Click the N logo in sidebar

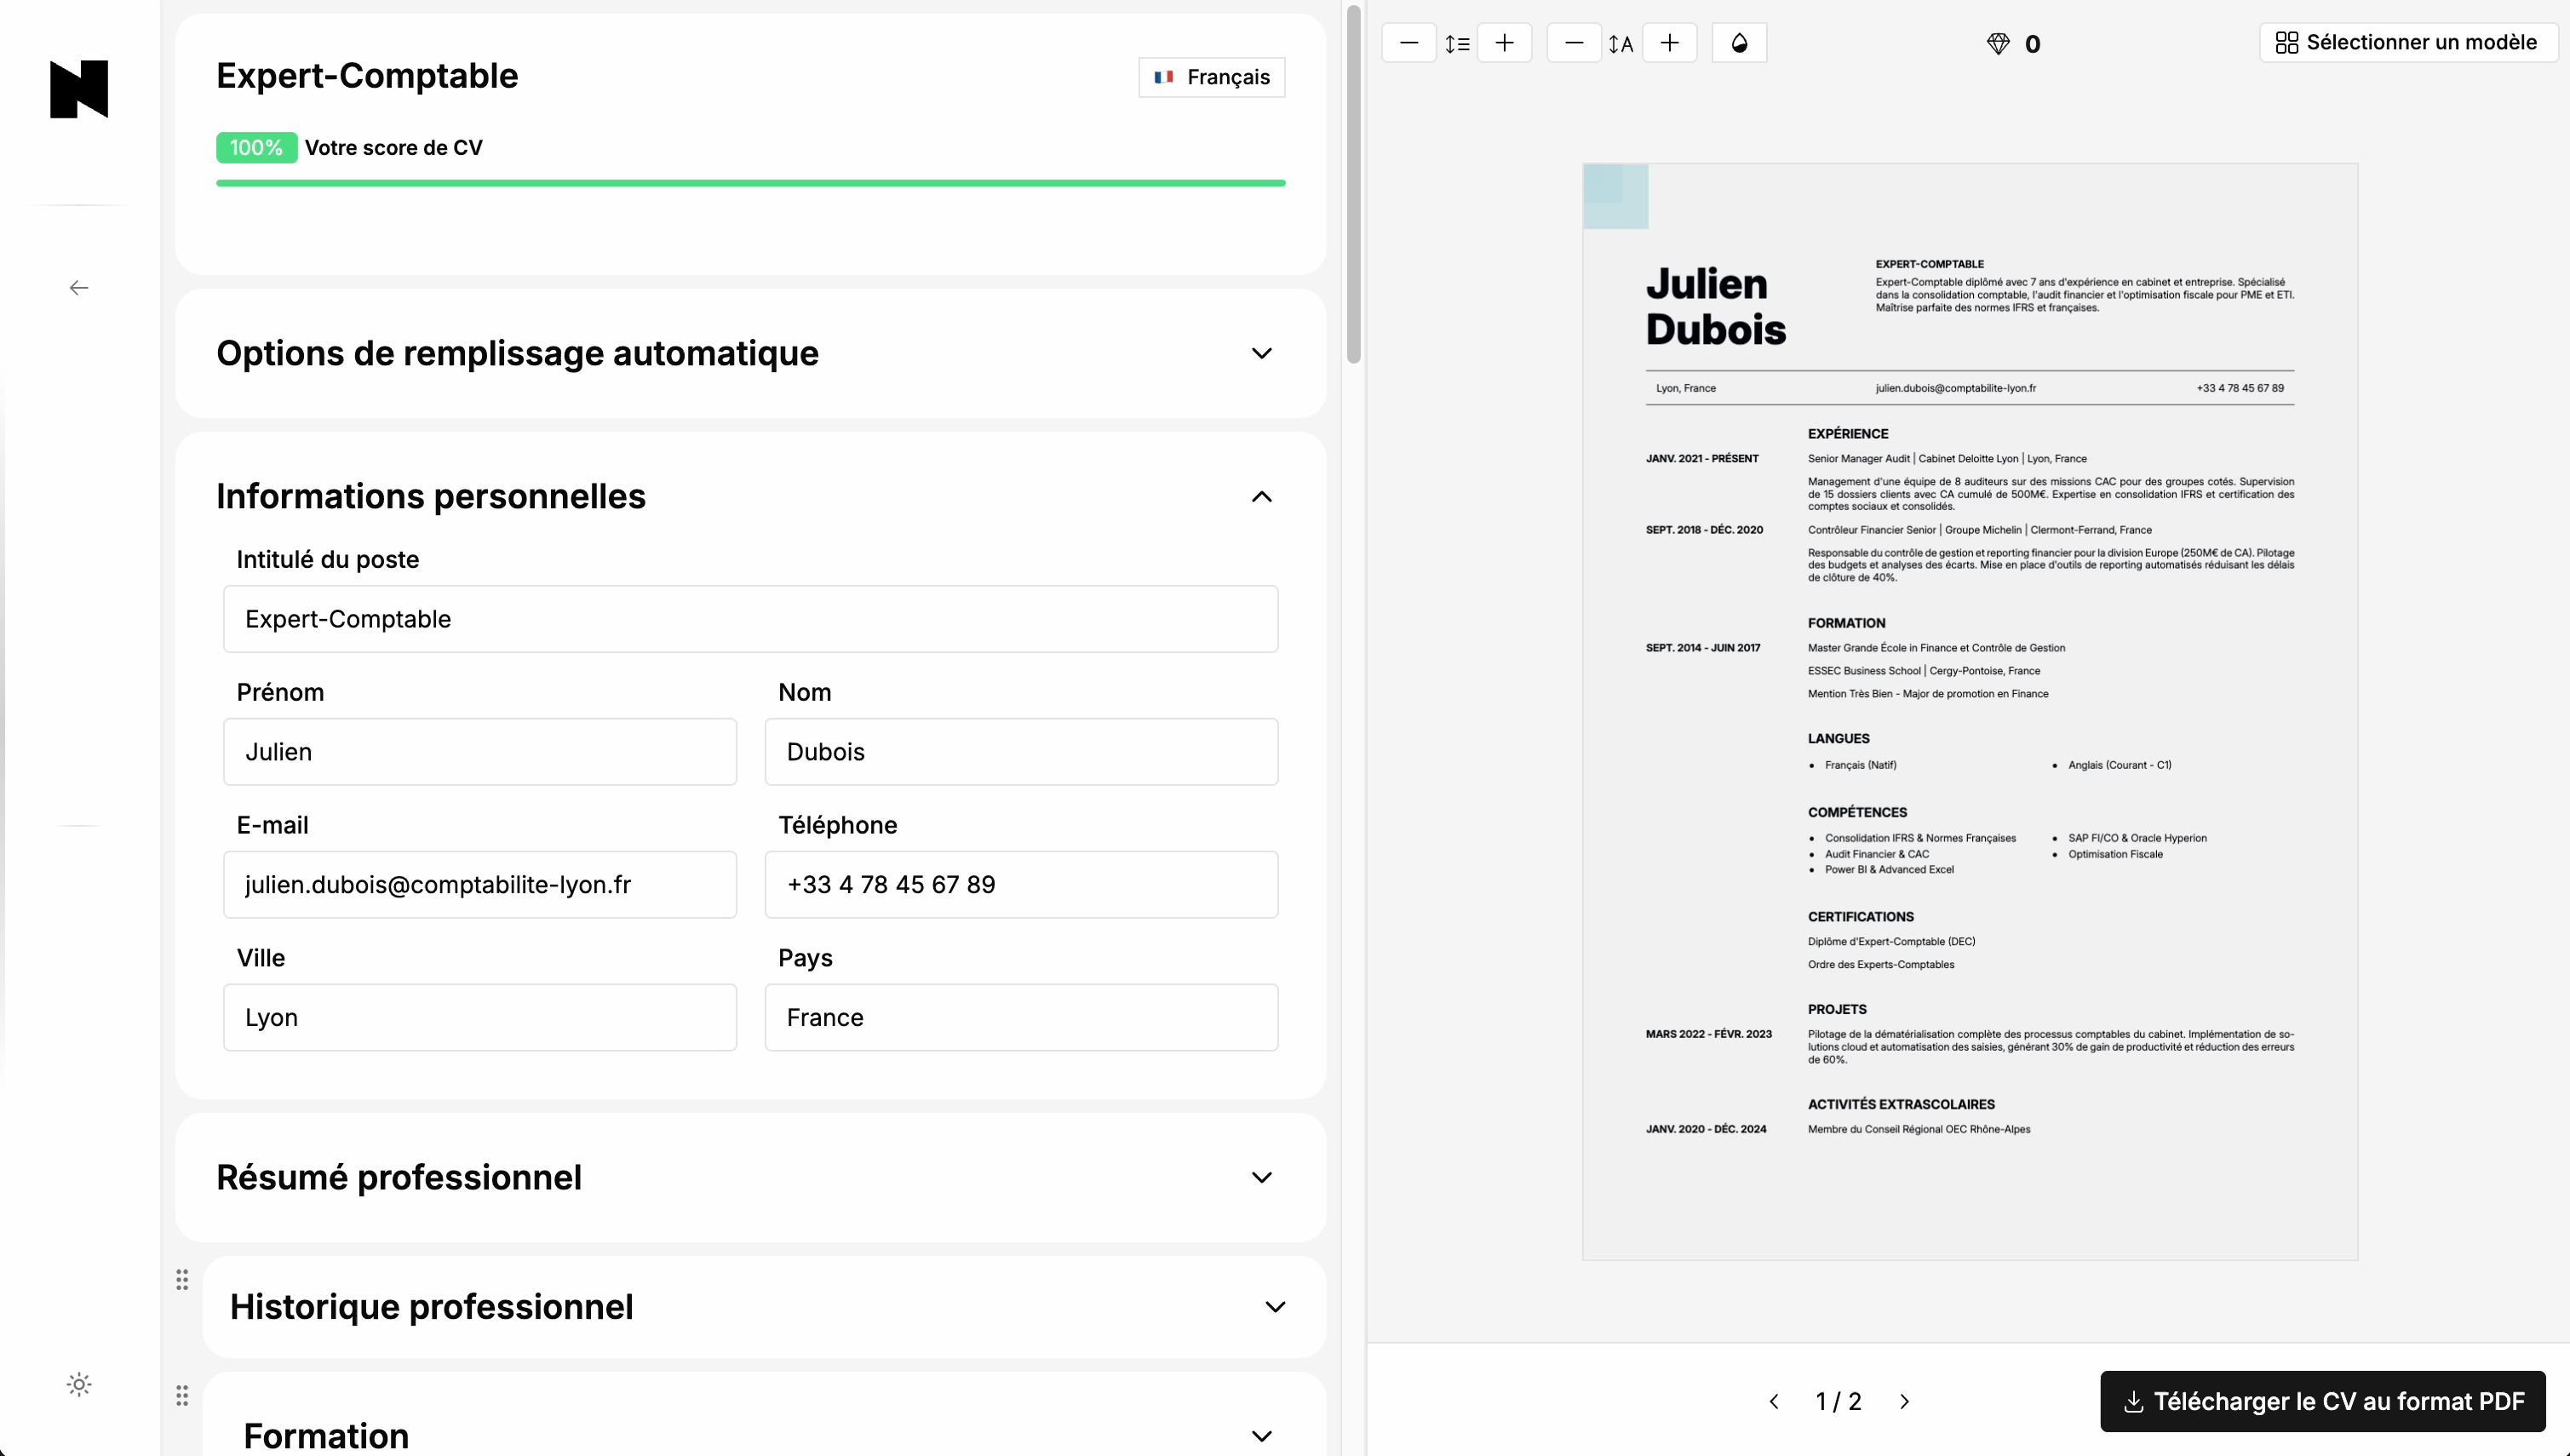point(79,89)
